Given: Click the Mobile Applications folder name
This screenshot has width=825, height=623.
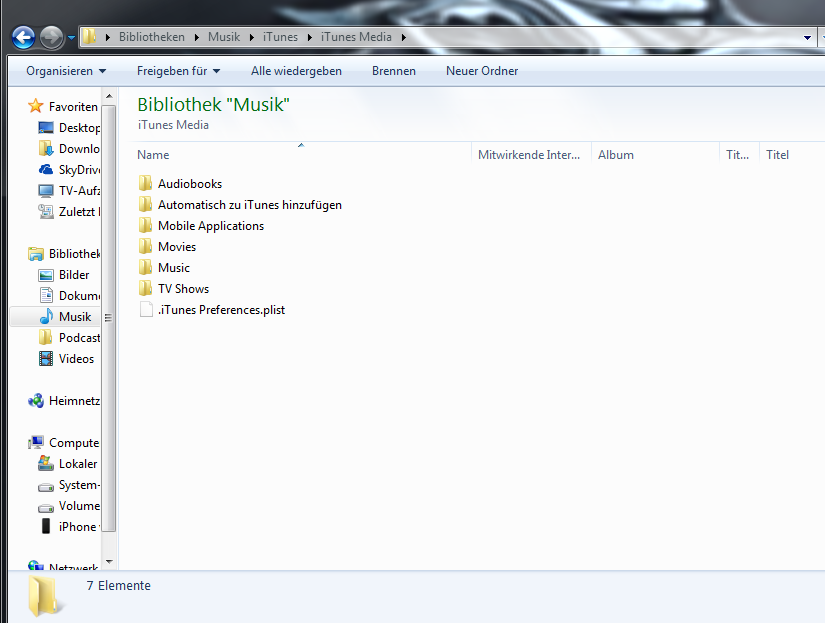Looking at the screenshot, I should [x=211, y=226].
